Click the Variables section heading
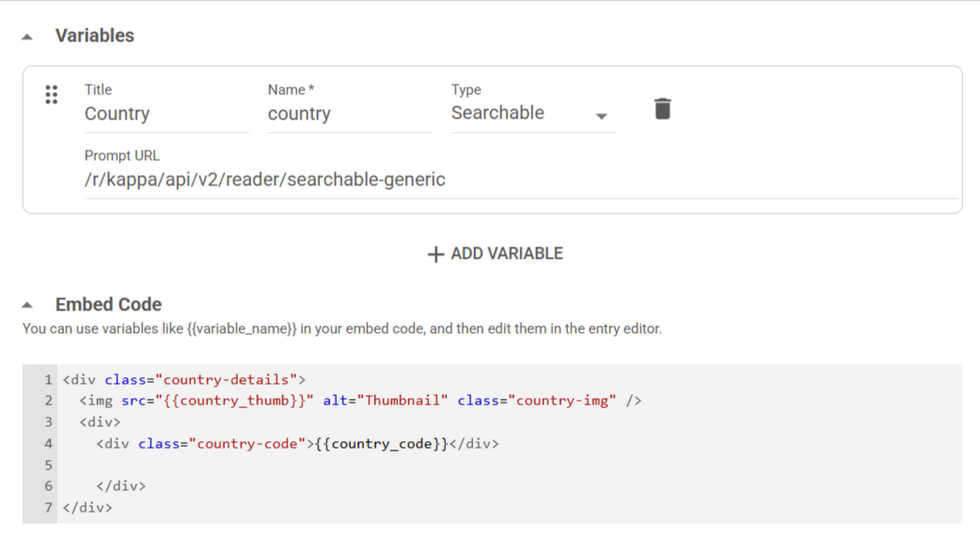The image size is (980, 539). 94,36
